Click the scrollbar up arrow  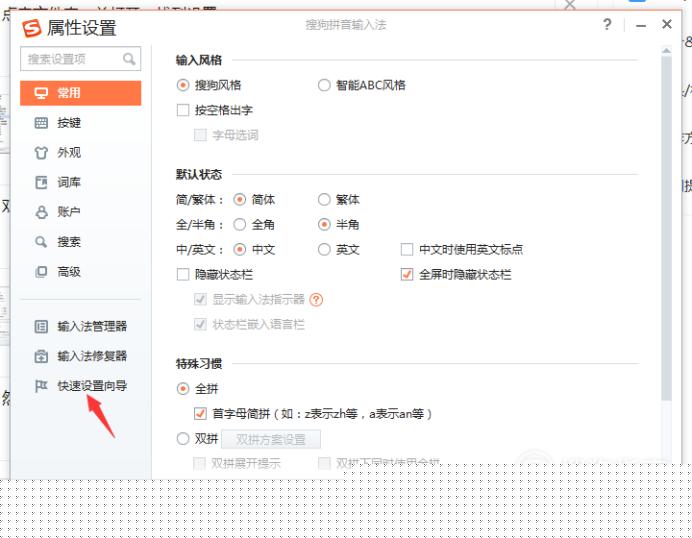click(x=666, y=51)
